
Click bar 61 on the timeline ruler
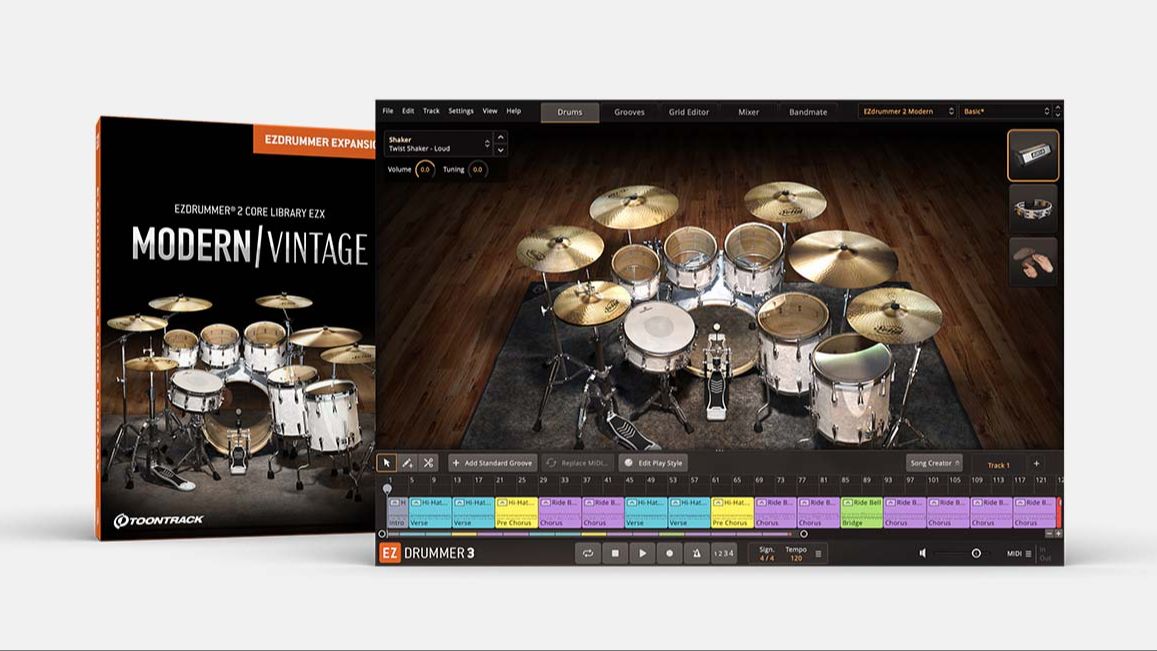click(715, 480)
